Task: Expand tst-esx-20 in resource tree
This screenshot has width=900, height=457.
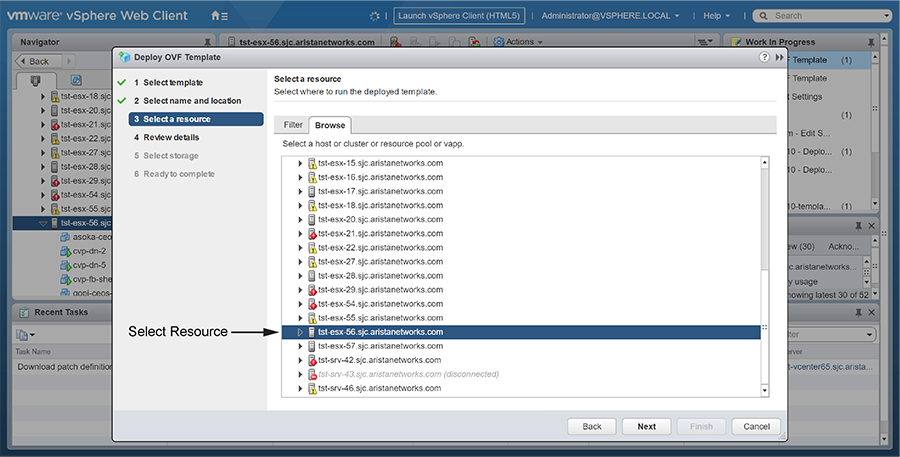Action: 300,219
